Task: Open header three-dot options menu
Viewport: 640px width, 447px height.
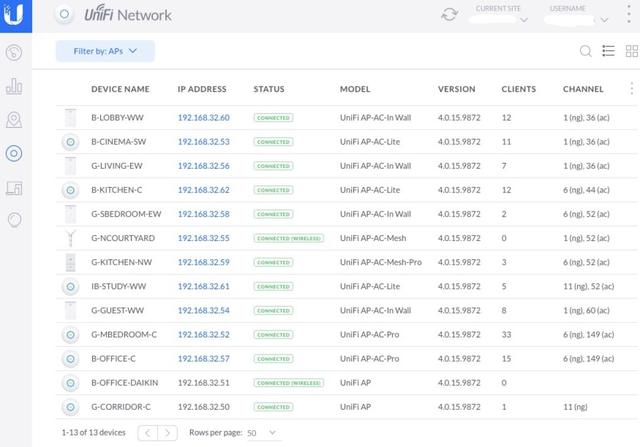Action: (629, 15)
